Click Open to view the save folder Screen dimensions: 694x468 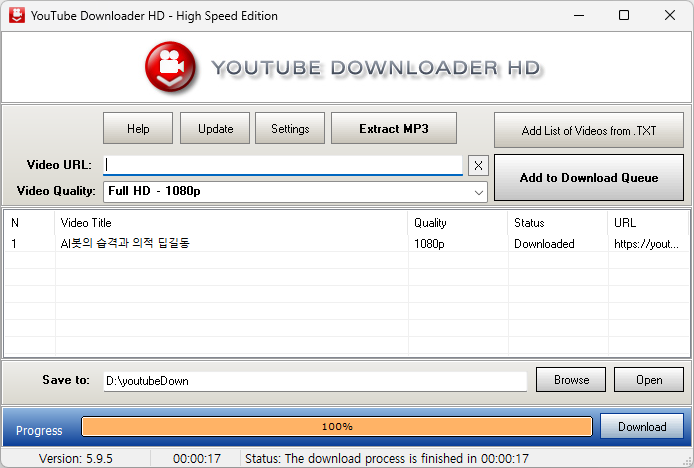point(649,380)
